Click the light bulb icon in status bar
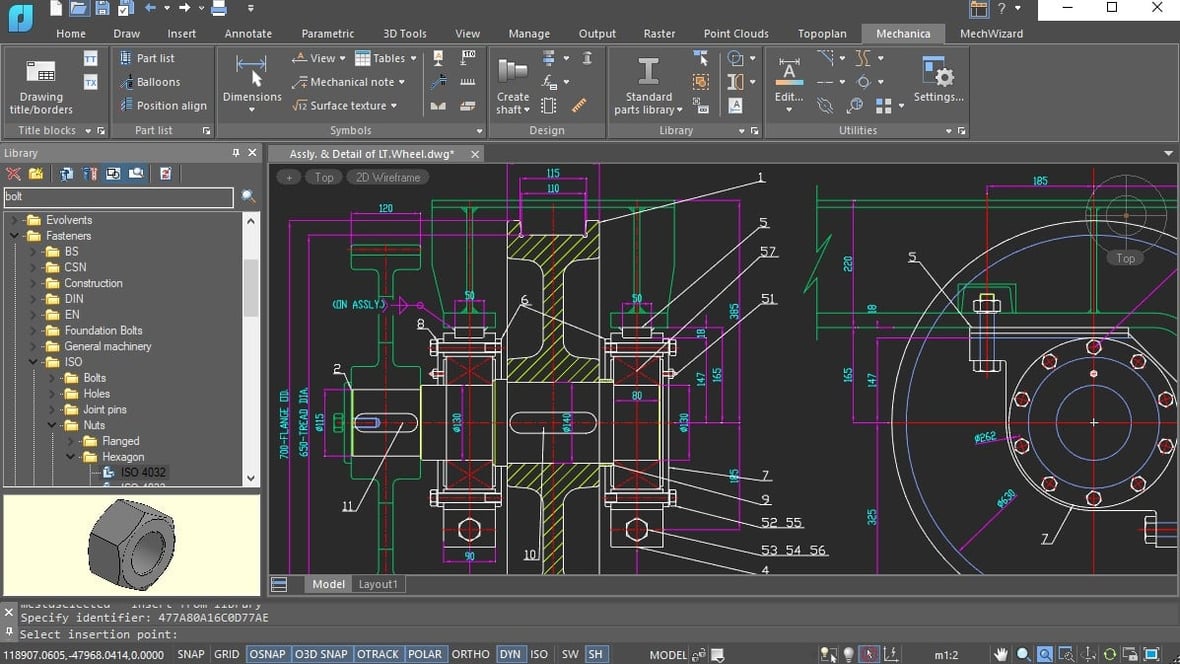Viewport: 1180px width, 664px height. (849, 654)
